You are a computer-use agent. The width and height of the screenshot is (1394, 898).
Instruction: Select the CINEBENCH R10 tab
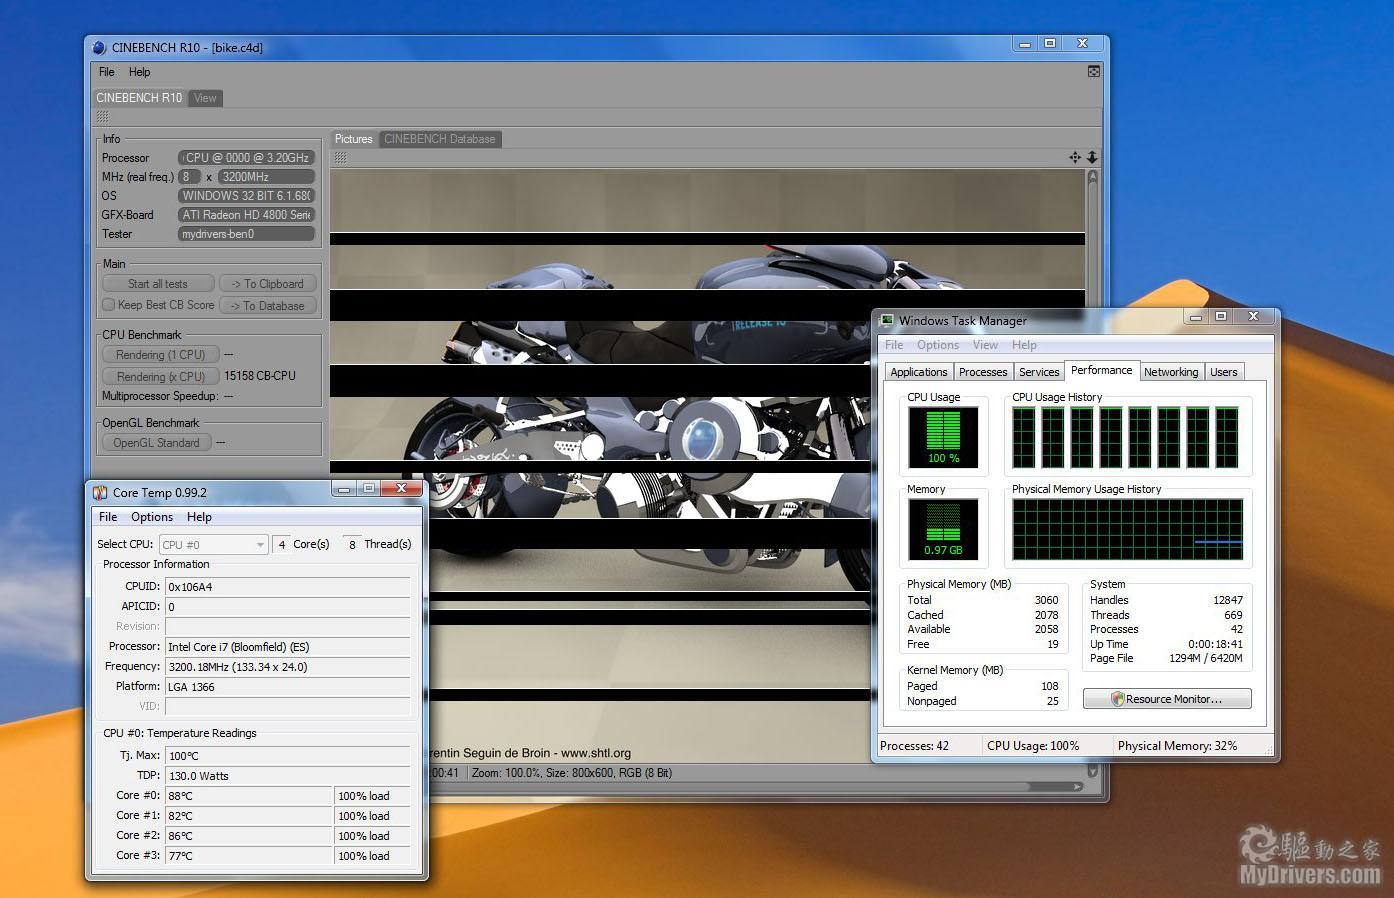pyautogui.click(x=139, y=98)
